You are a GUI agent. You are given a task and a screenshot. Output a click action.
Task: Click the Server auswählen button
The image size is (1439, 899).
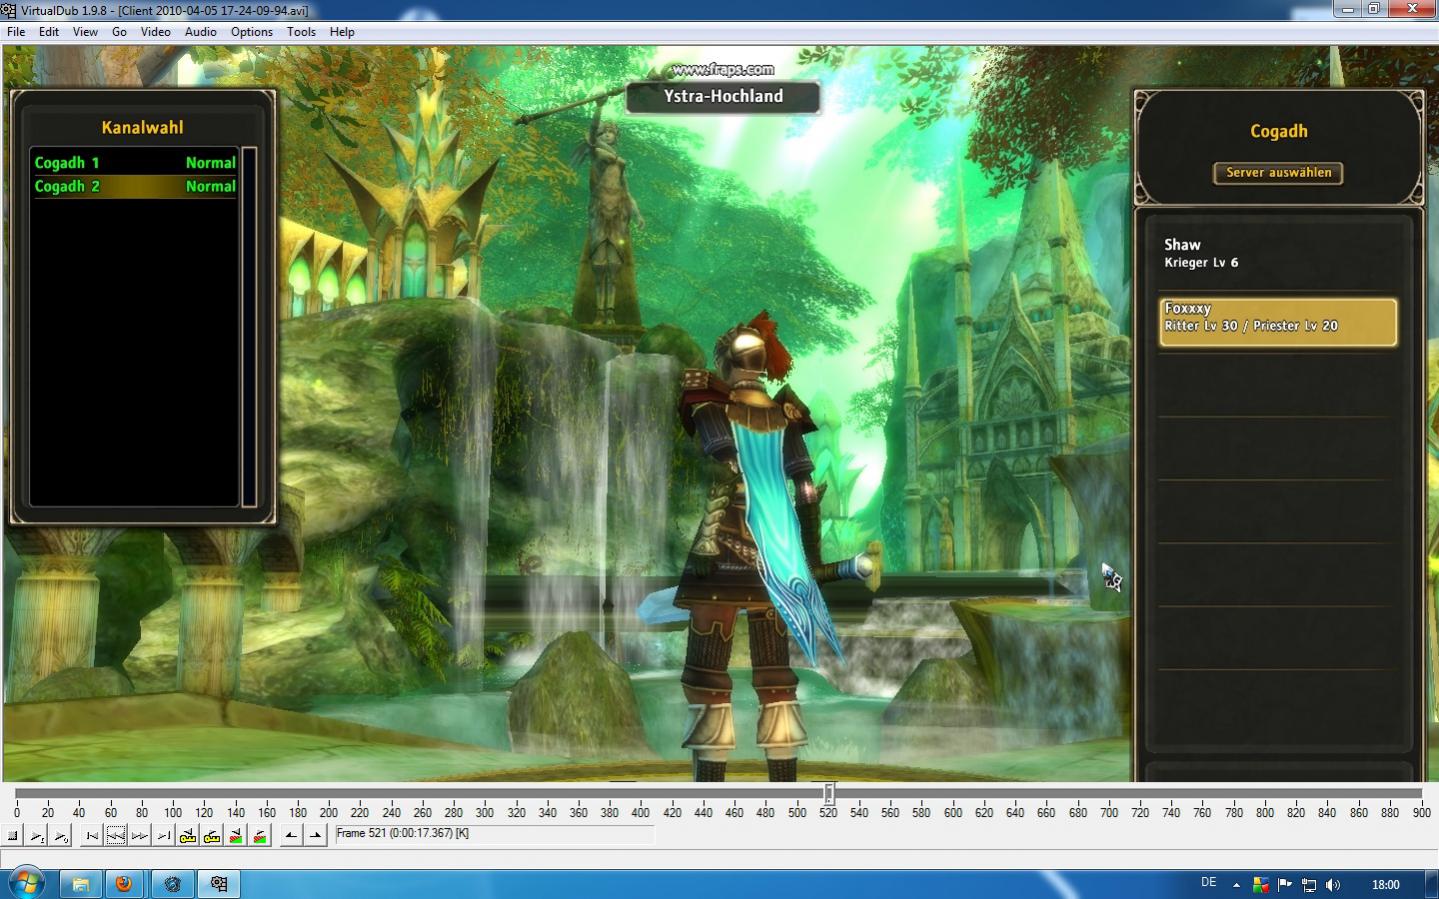[x=1278, y=173]
